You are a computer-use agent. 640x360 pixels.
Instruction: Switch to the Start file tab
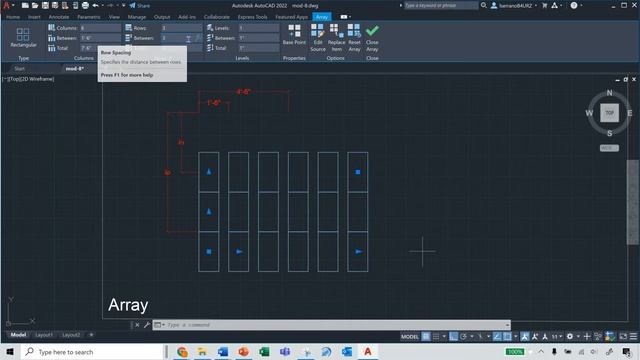[19, 69]
